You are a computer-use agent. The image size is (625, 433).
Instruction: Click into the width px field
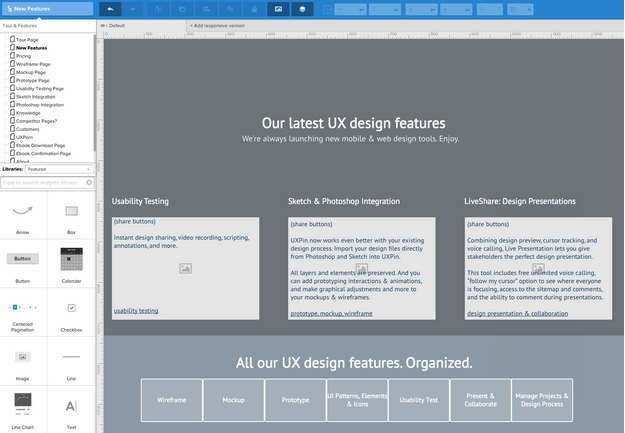coord(350,9)
